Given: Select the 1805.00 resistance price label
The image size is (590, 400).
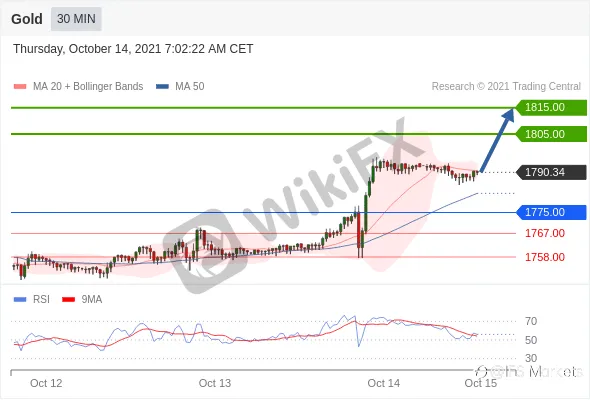Looking at the screenshot, I should [551, 134].
